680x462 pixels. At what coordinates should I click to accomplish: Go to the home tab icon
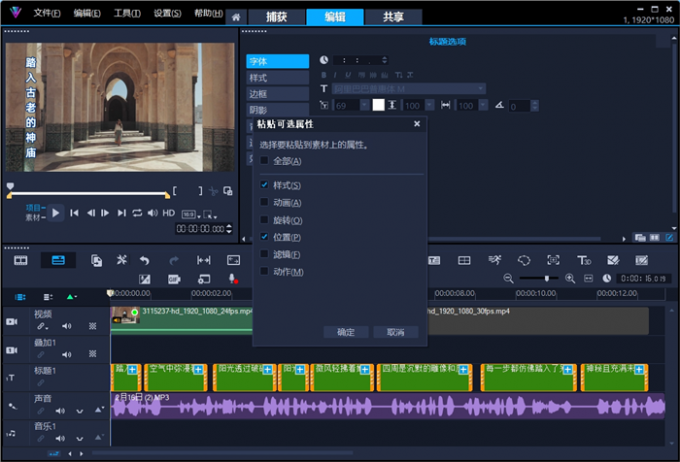tap(236, 17)
